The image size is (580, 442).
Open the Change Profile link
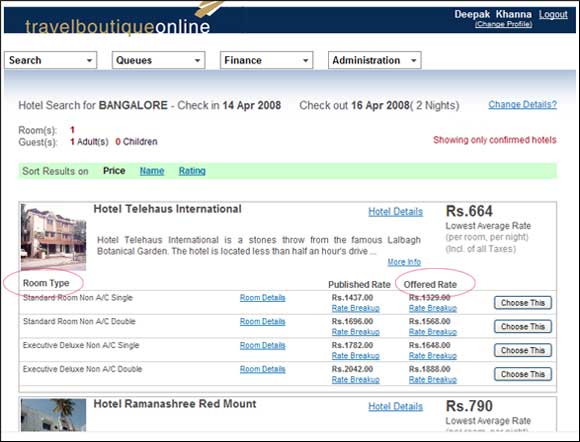[x=504, y=24]
